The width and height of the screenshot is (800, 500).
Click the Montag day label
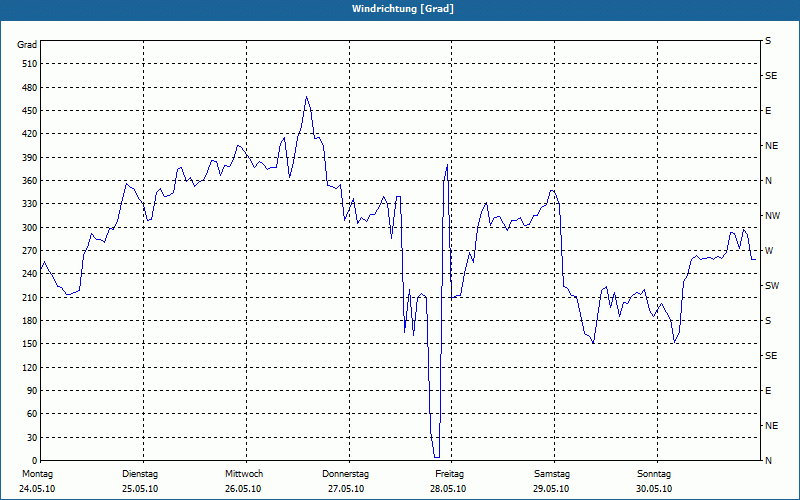[37, 474]
